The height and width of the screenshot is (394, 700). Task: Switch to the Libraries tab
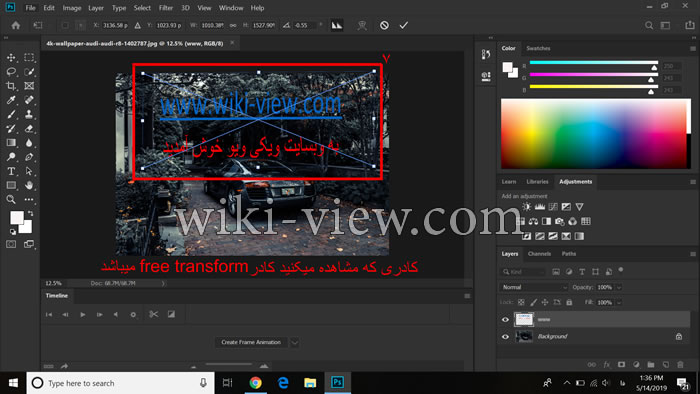click(537, 182)
